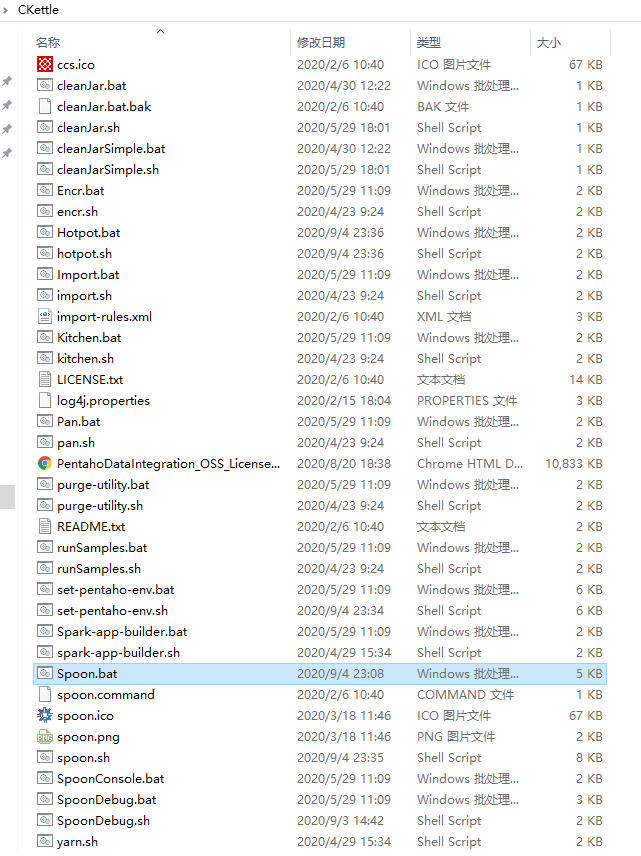Sort by 修改日期 column header
Viewport: 641px width, 856px height.
[321, 42]
